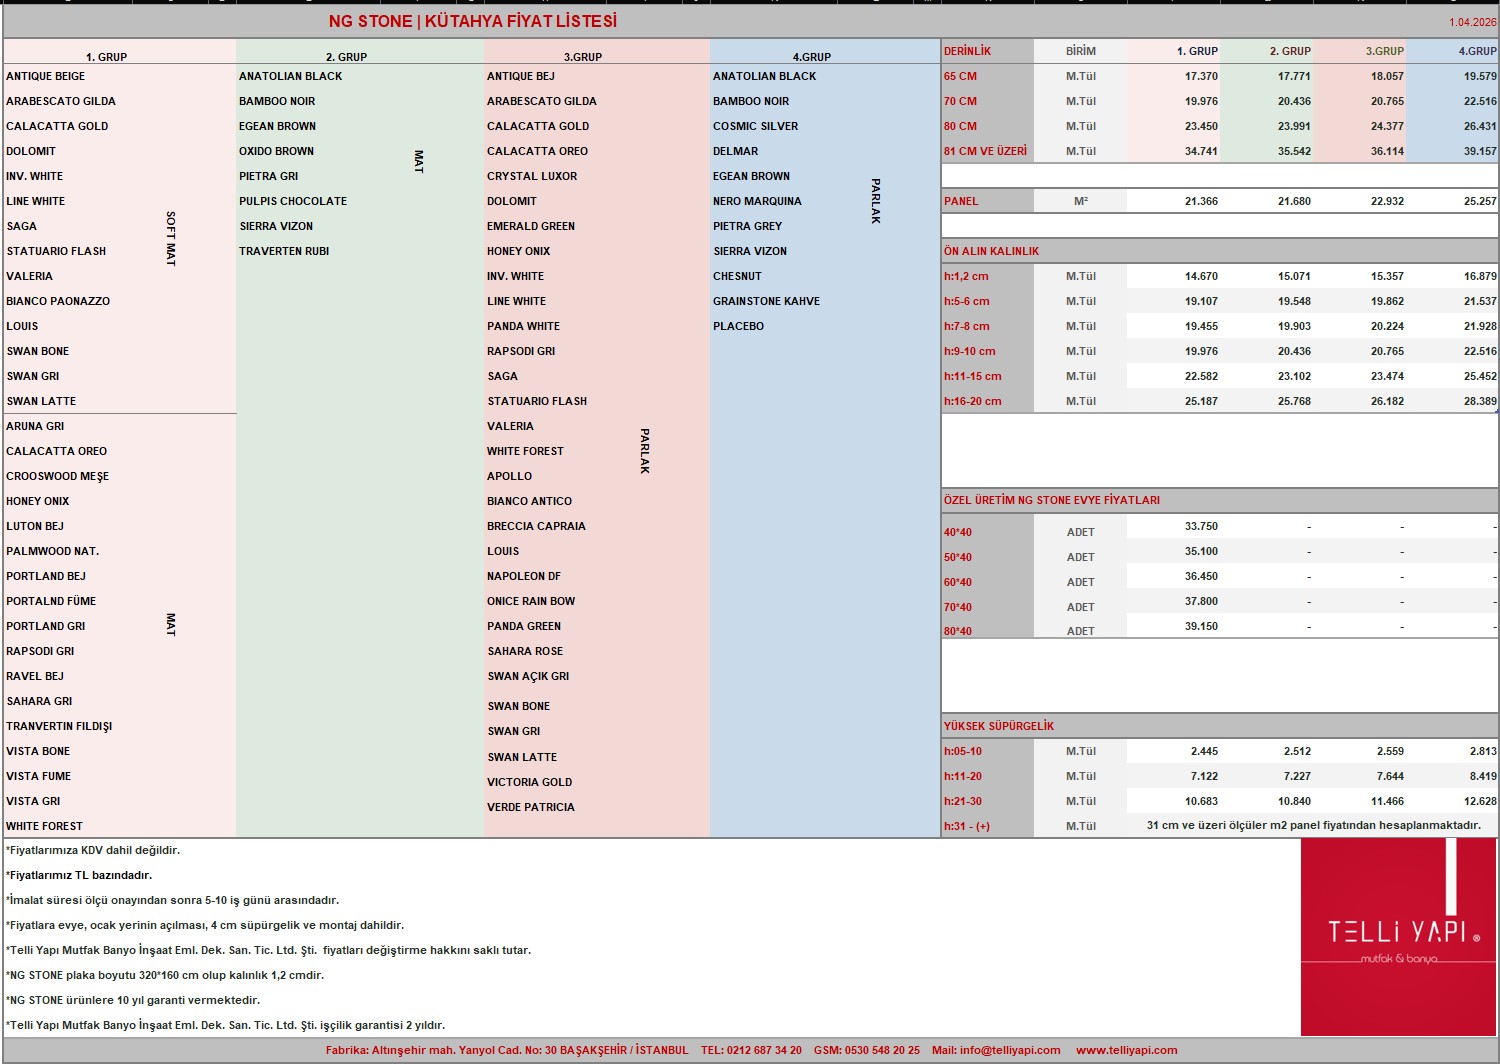Select the VERDE PATRICIA cell
Image resolution: width=1500 pixels, height=1064 pixels.
531,807
